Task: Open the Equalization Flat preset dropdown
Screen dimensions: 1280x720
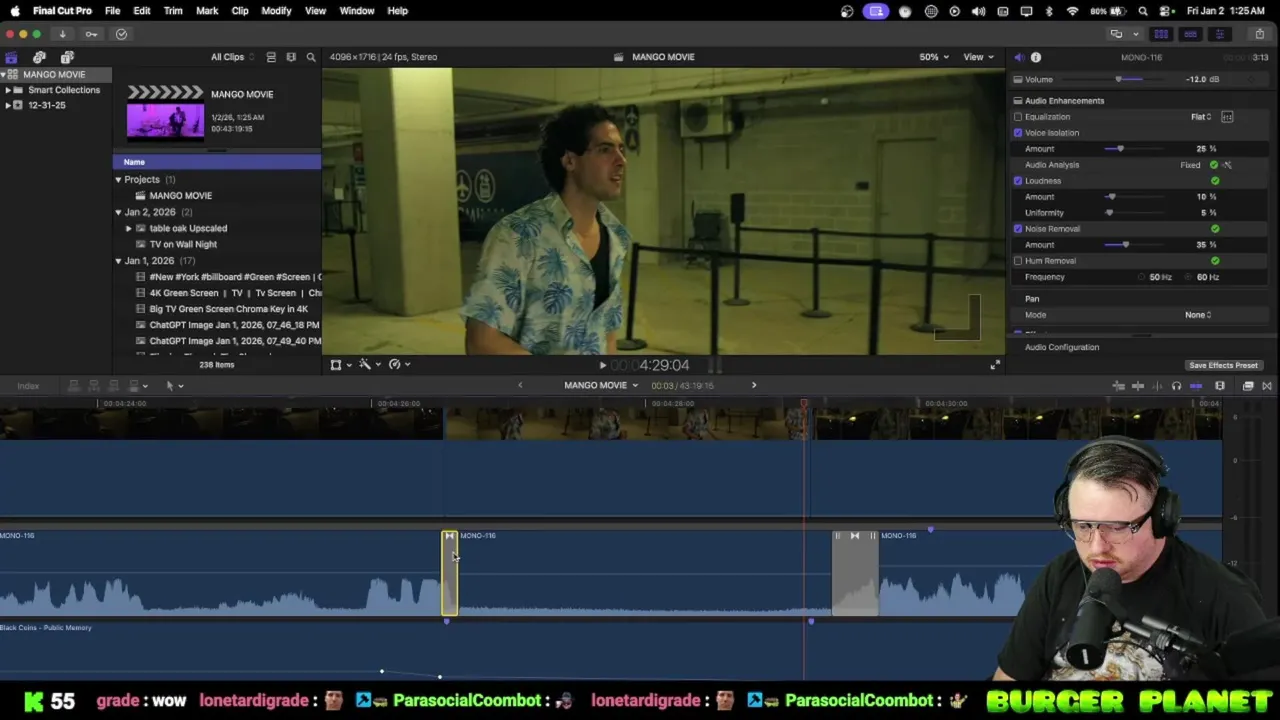Action: 1201,117
